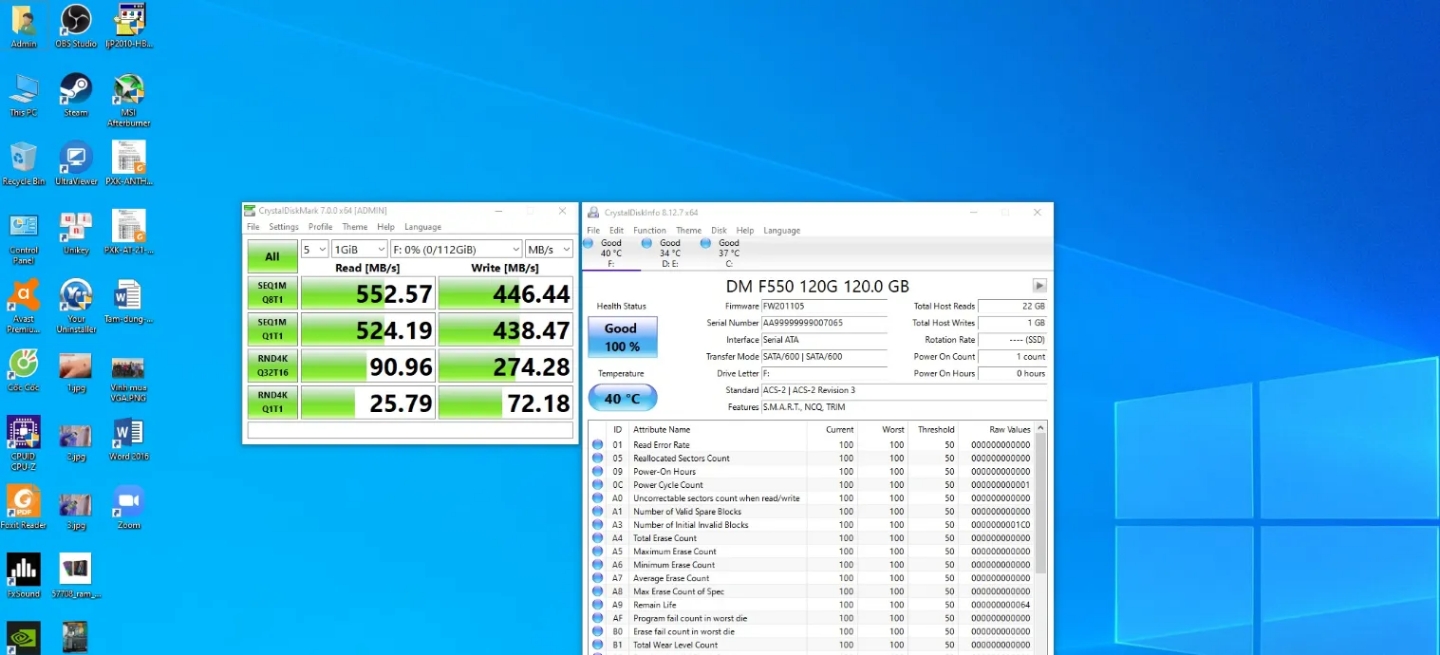Open Cốc Cốc browser shortcut
Image resolution: width=1440 pixels, height=655 pixels.
click(24, 370)
